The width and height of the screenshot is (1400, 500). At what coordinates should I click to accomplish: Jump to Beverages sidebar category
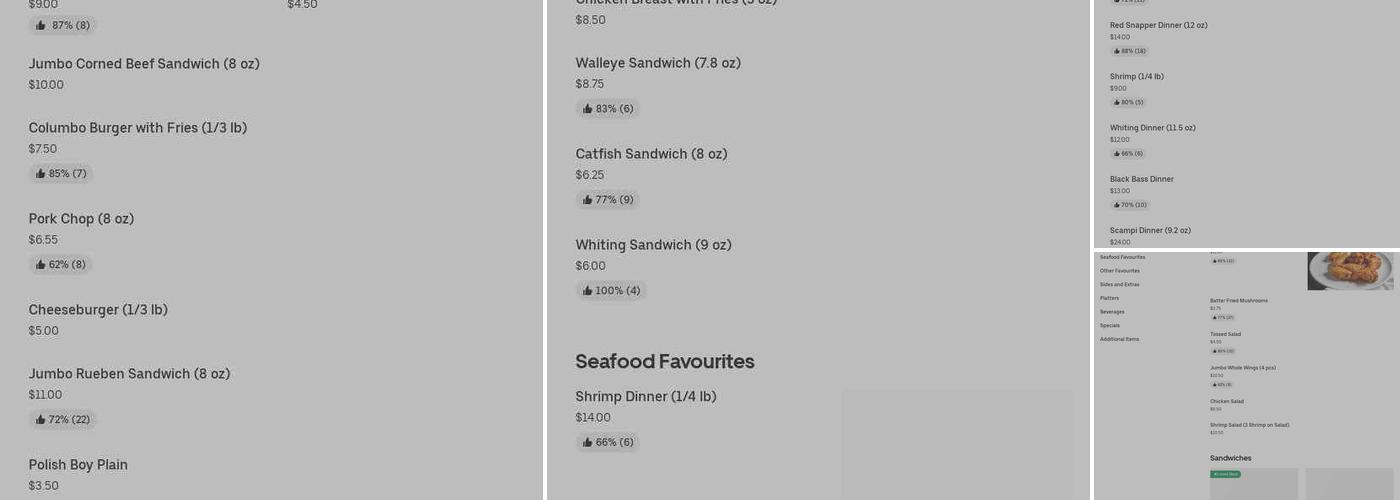[x=1112, y=312]
